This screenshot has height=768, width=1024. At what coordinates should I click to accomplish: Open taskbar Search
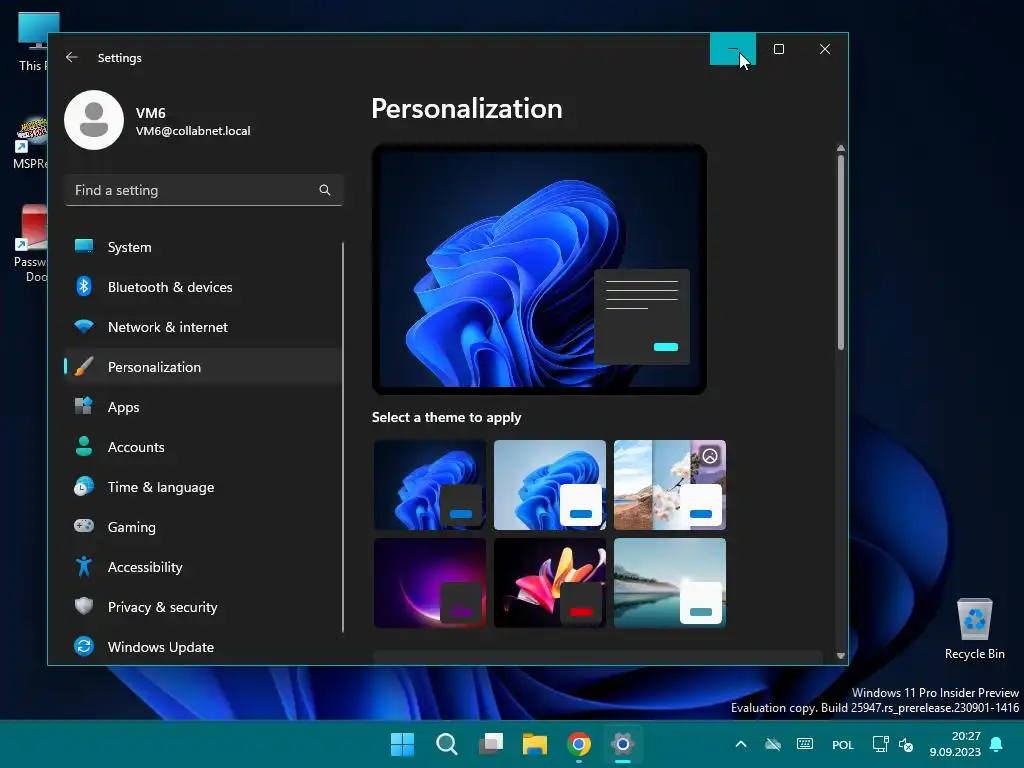447,744
